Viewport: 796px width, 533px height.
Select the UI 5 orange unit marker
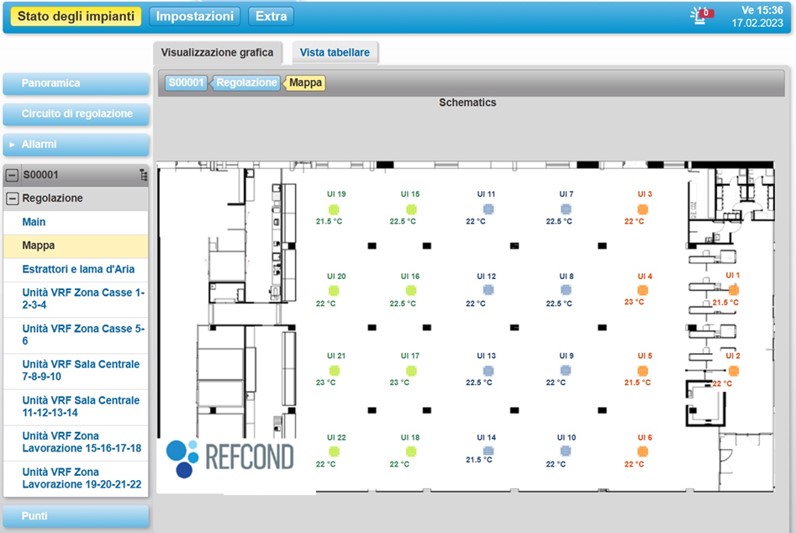643,370
